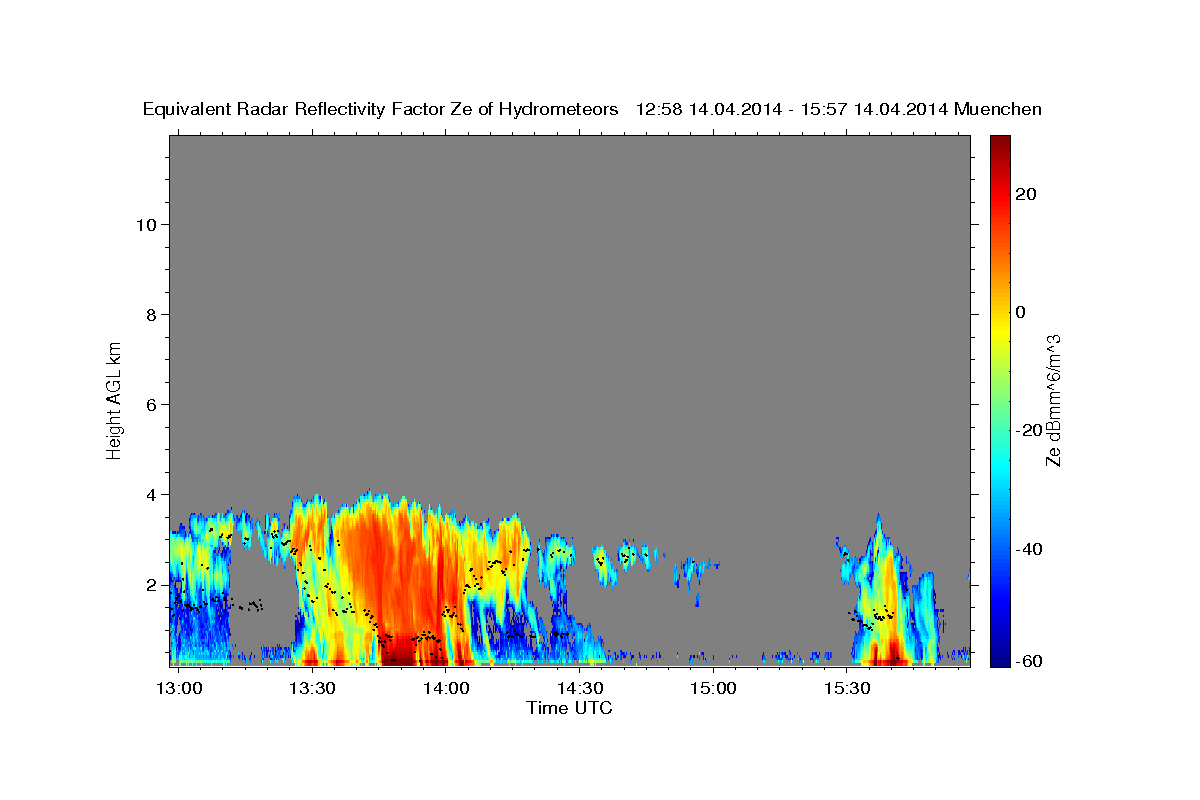
Task: Click the 'Height AGL km' axis label
Action: tap(114, 399)
